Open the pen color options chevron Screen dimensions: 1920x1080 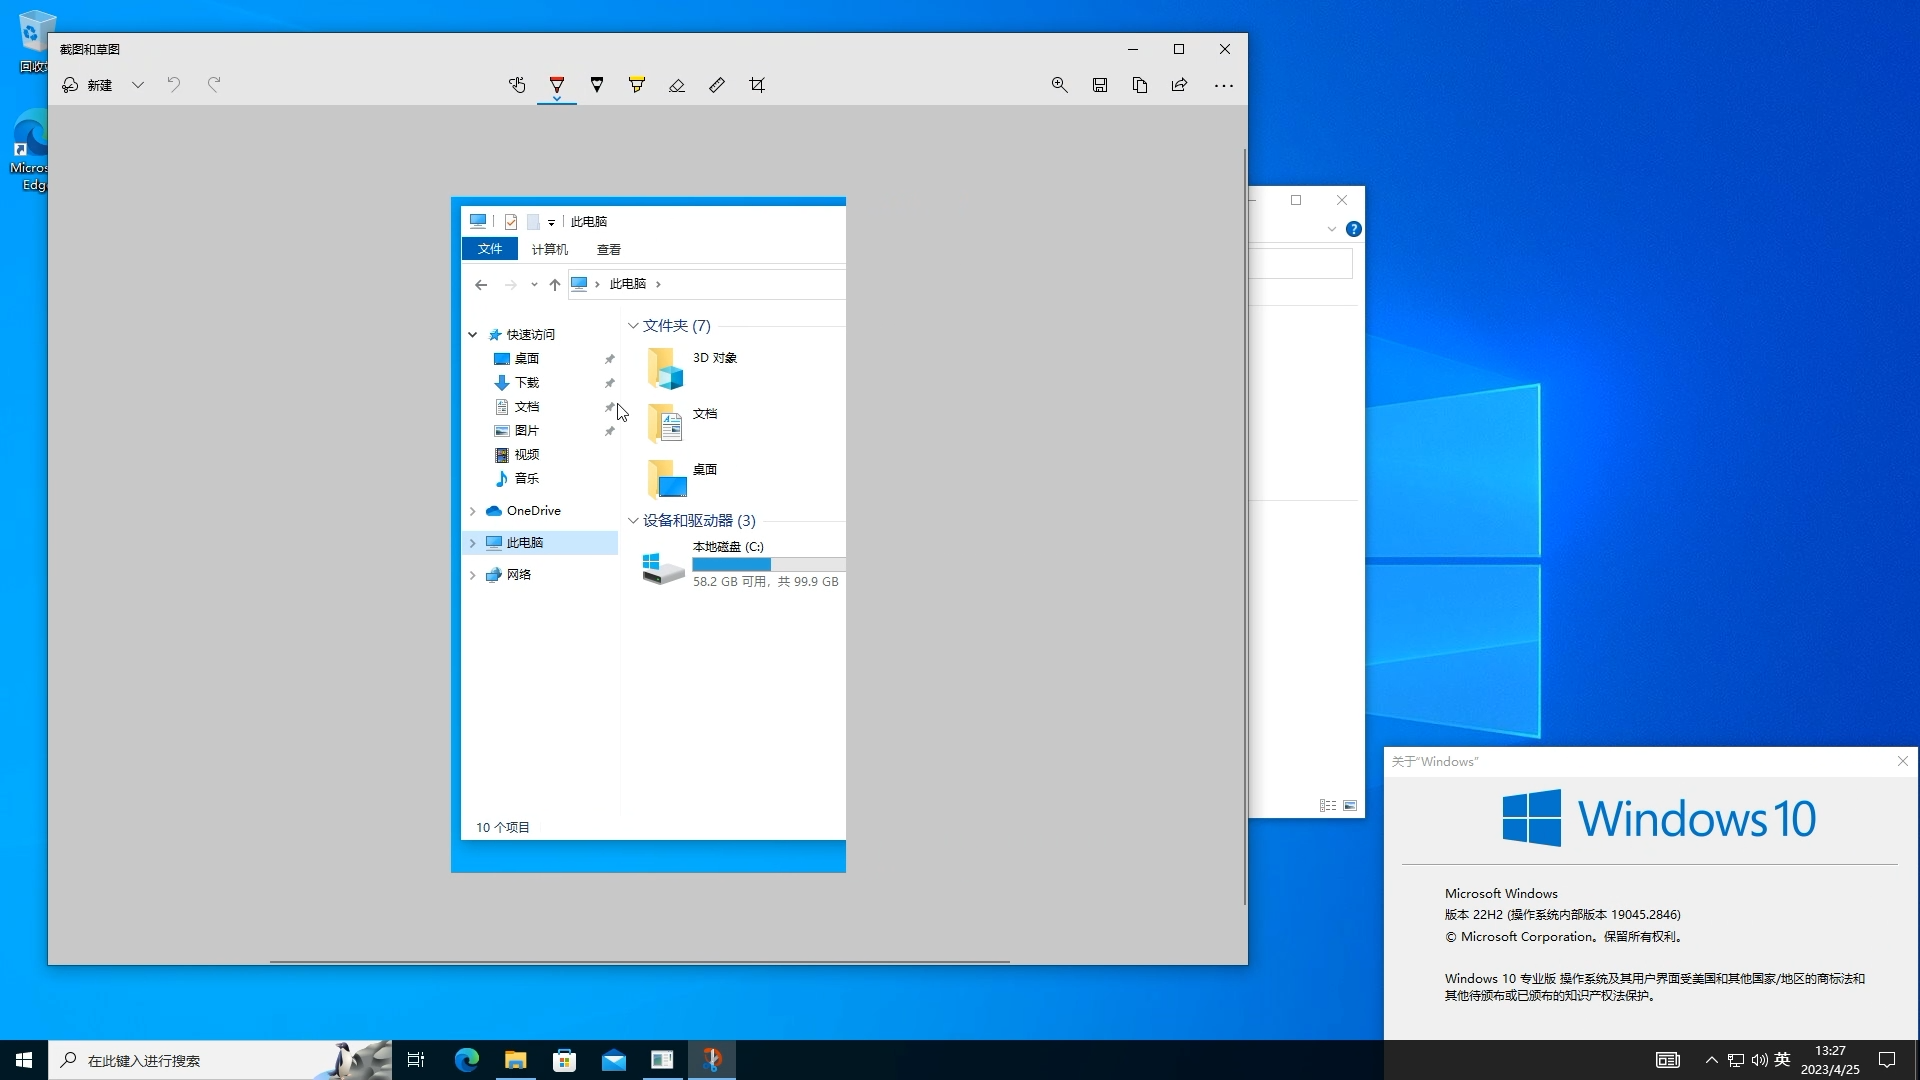[557, 100]
